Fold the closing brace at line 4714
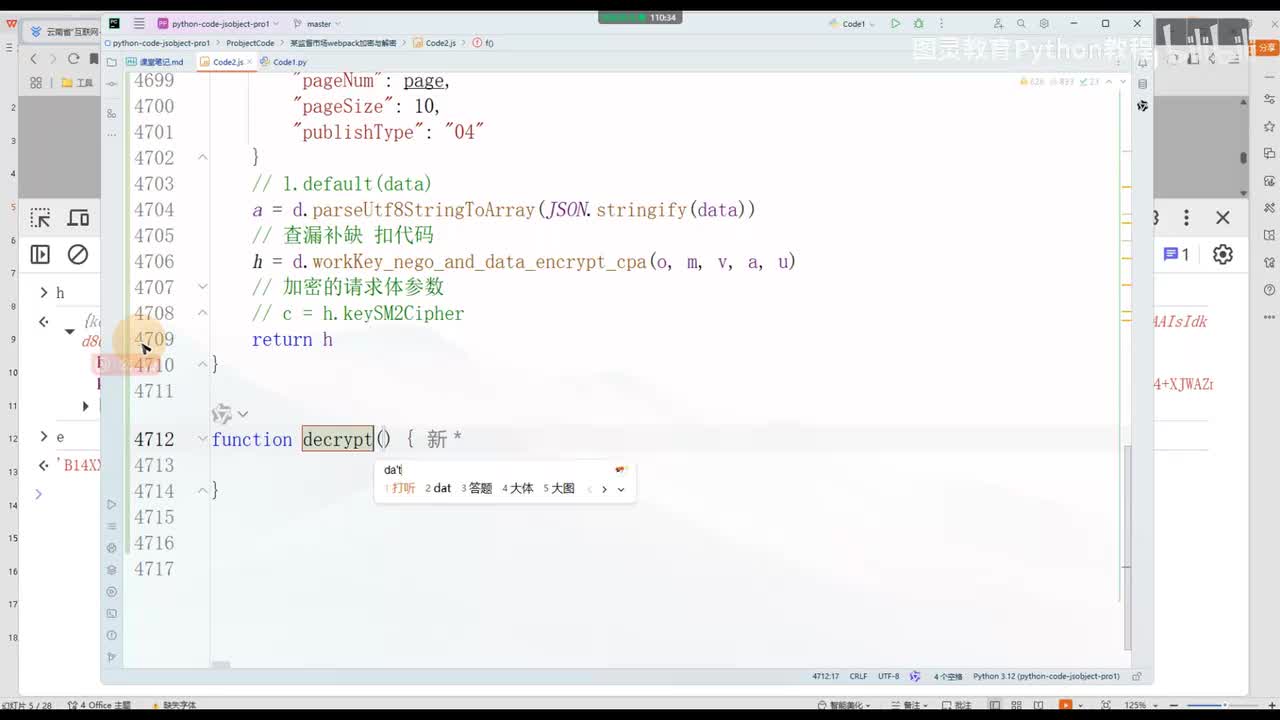This screenshot has width=1280, height=720. point(202,491)
